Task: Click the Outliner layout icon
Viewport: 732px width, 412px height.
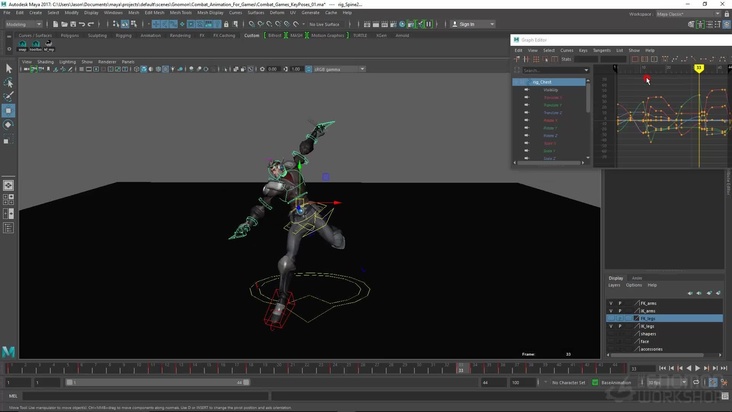Action: [8, 228]
